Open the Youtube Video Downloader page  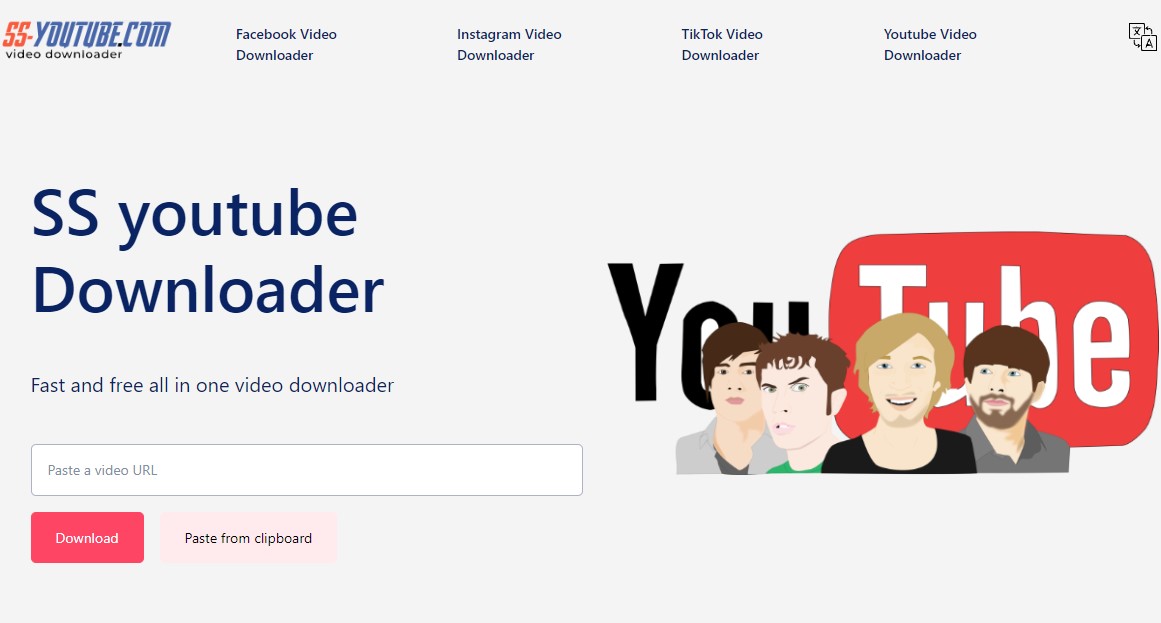(x=929, y=44)
